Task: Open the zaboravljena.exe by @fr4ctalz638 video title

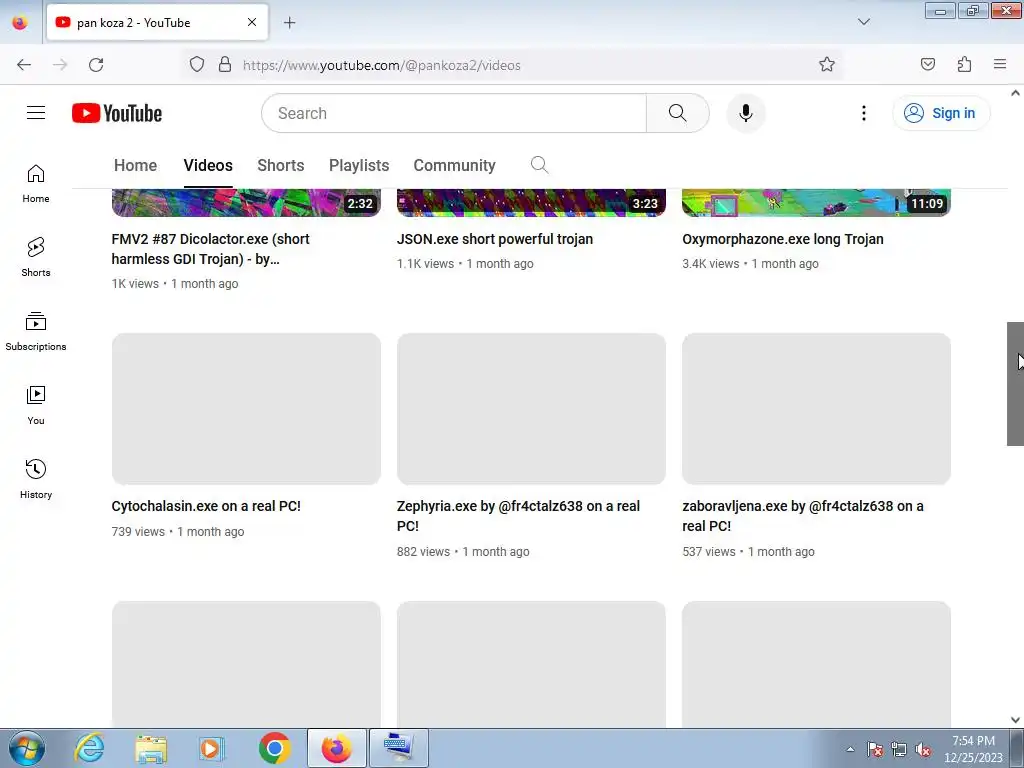Action: coord(803,516)
